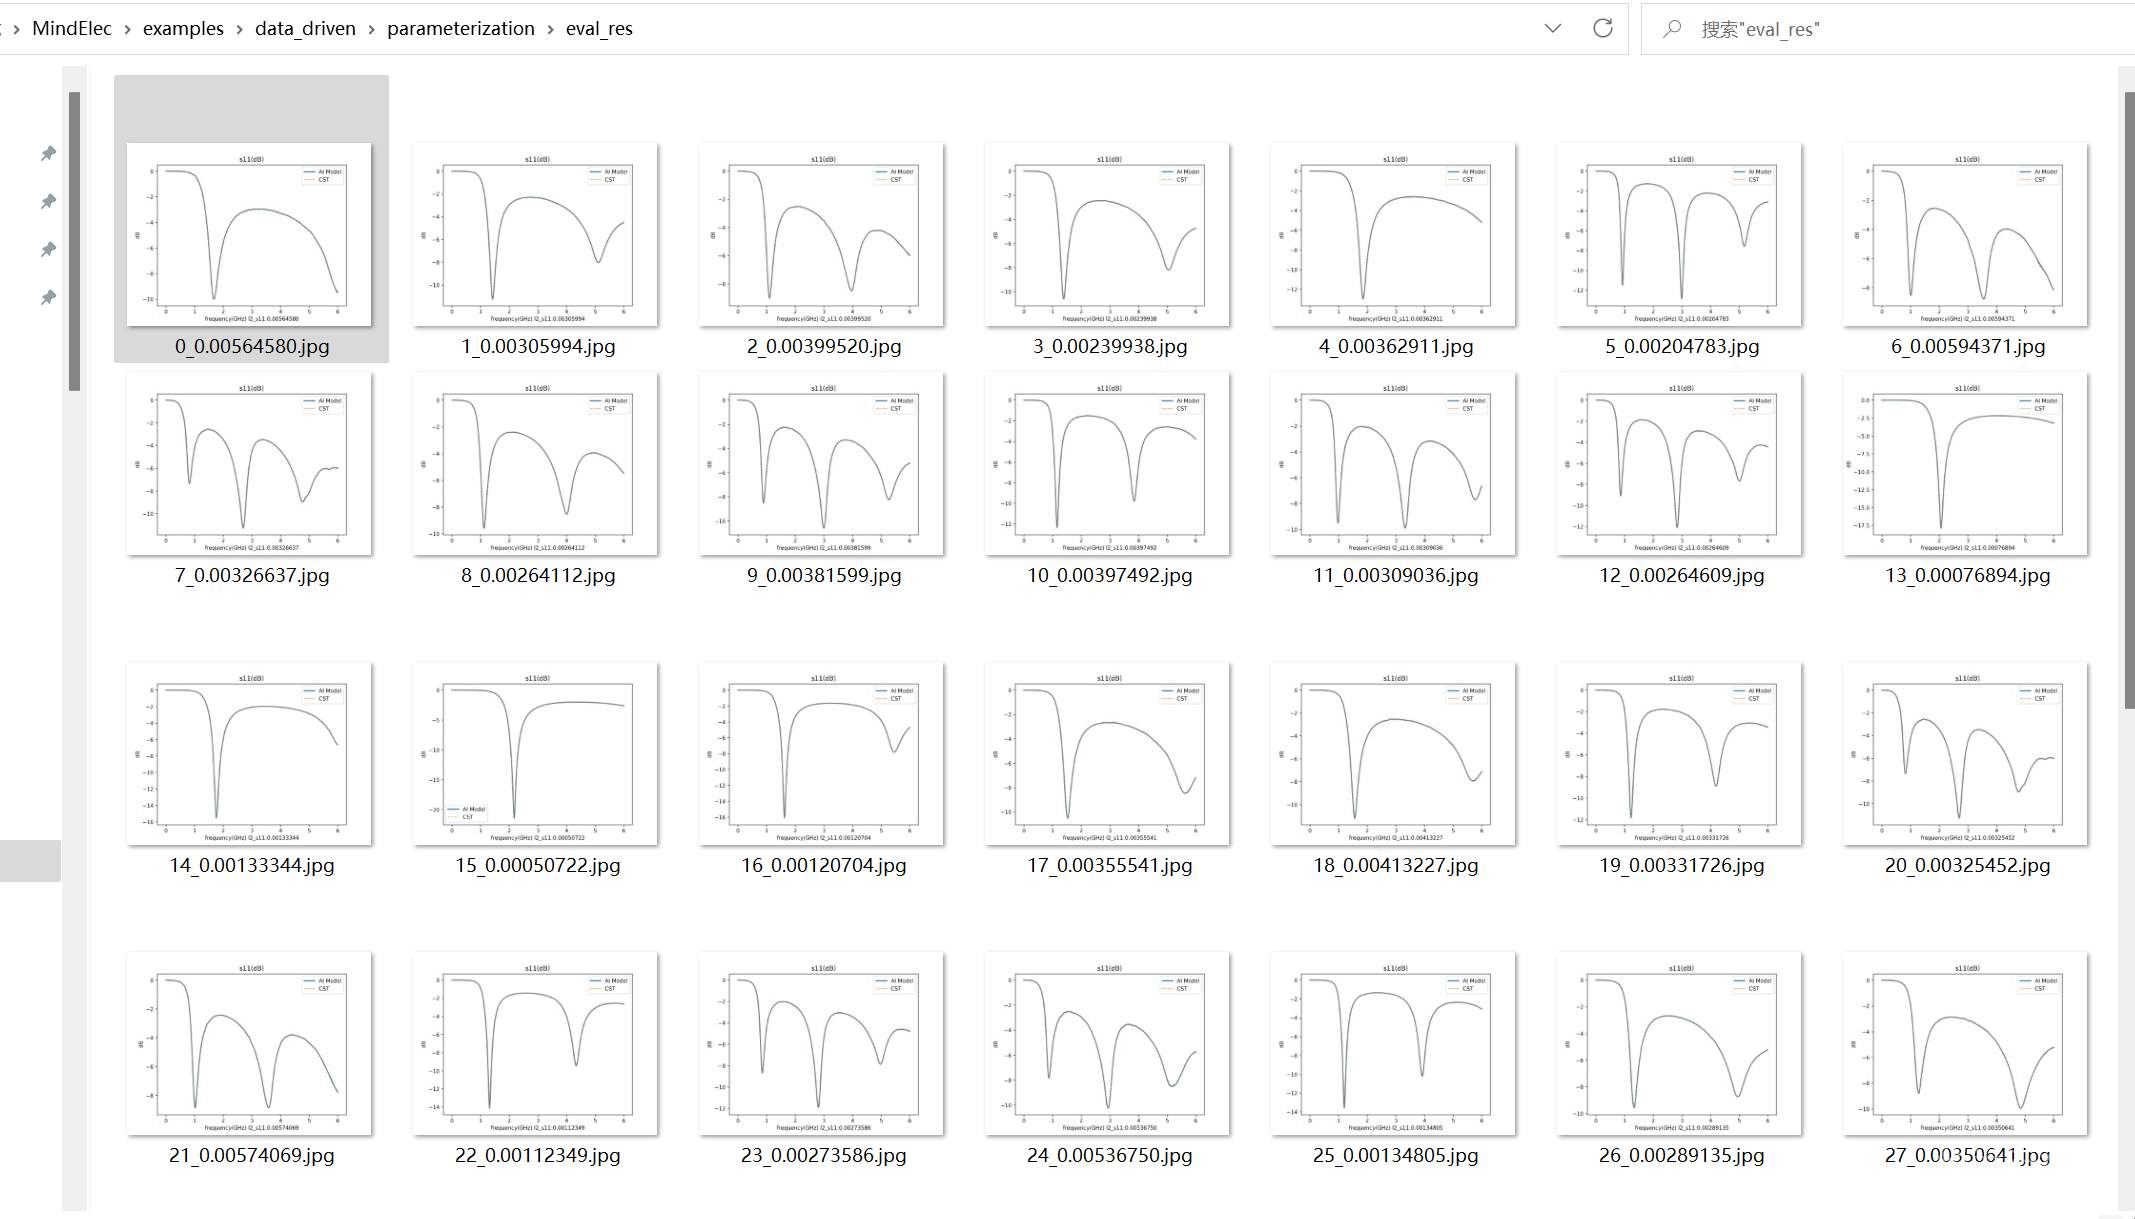This screenshot has width=2135, height=1219.
Task: Click the fourth pin icon in sidebar
Action: pyautogui.click(x=48, y=297)
